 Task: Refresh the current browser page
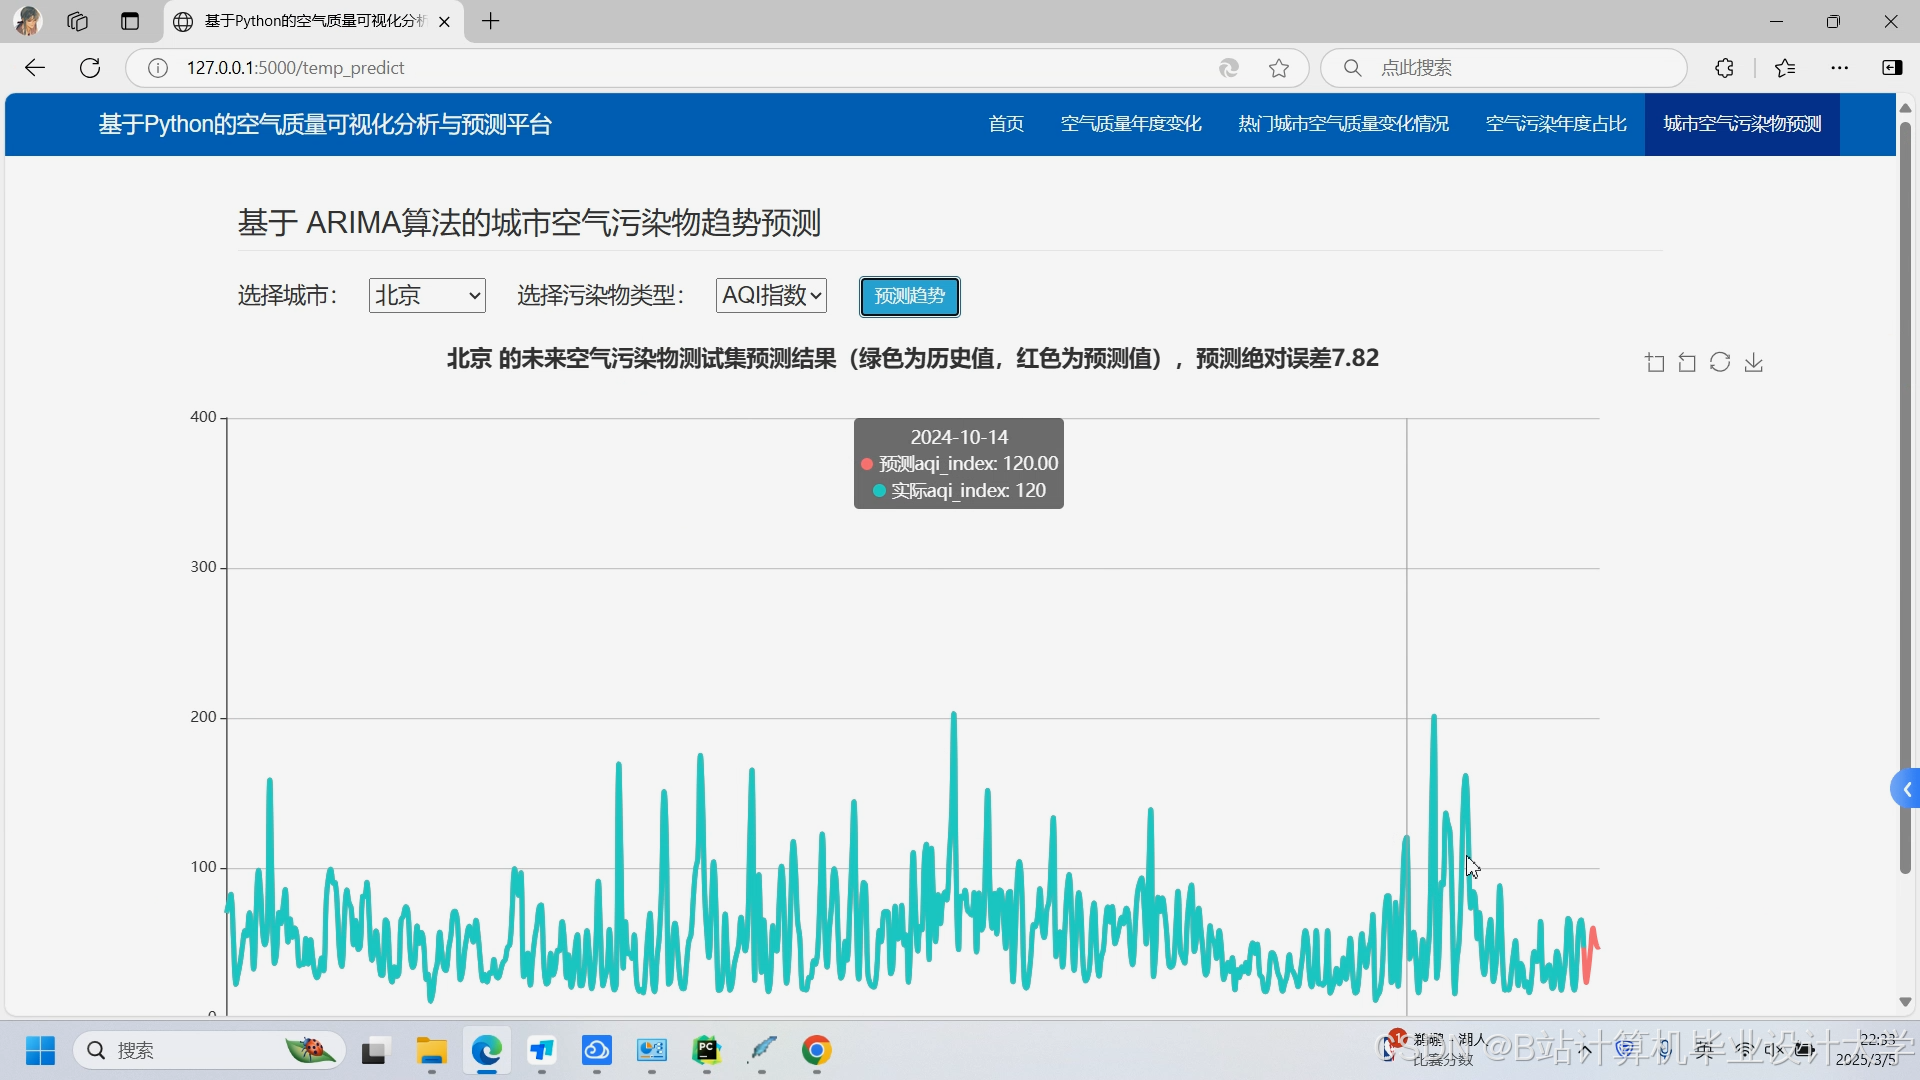90,68
